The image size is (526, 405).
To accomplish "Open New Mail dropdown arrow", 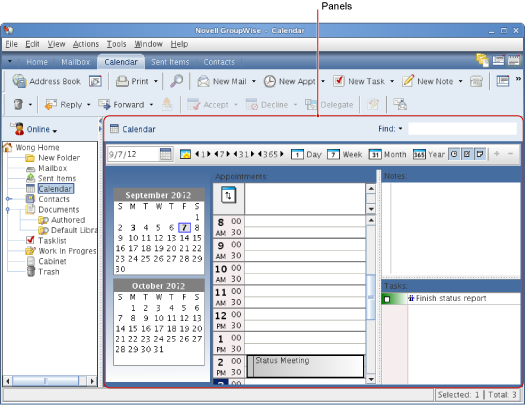I will [x=254, y=81].
